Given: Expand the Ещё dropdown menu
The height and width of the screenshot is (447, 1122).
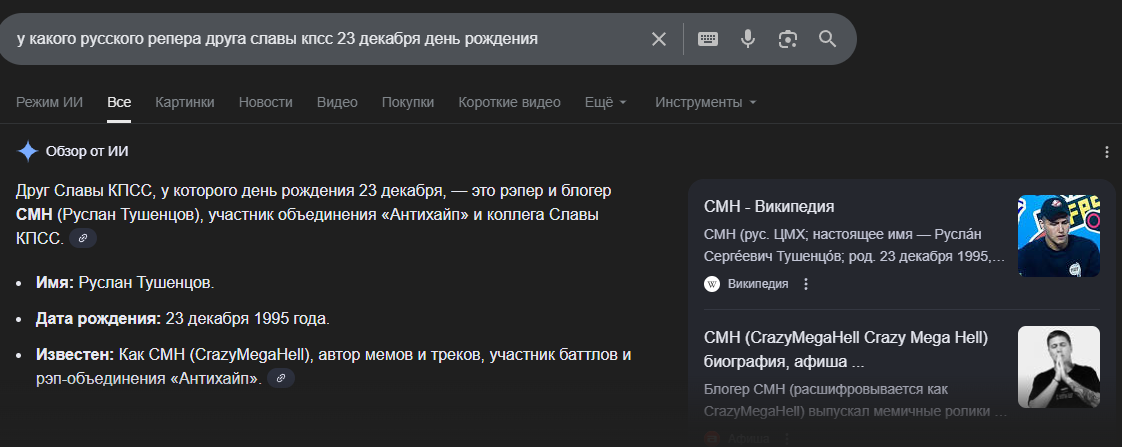Looking at the screenshot, I should (x=605, y=102).
